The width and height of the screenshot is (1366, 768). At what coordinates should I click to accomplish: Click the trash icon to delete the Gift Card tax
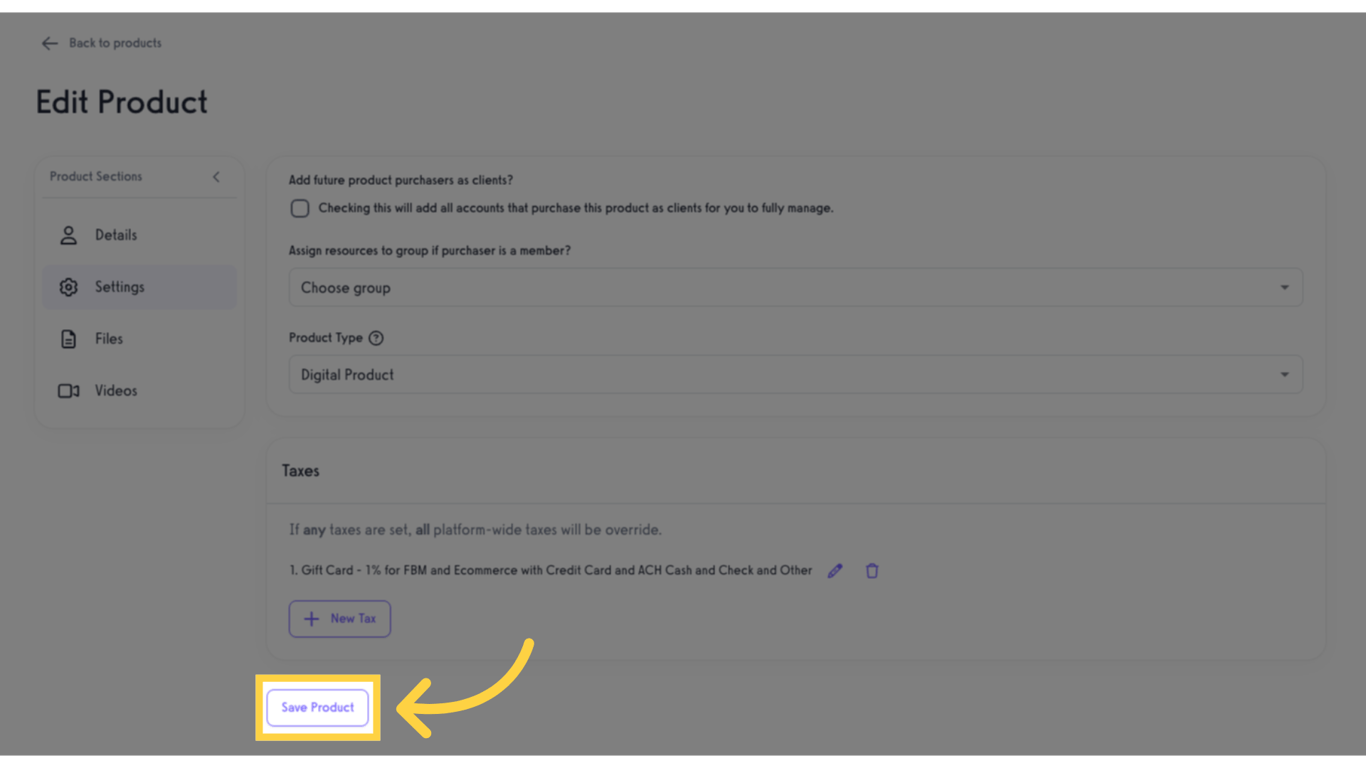(x=871, y=570)
